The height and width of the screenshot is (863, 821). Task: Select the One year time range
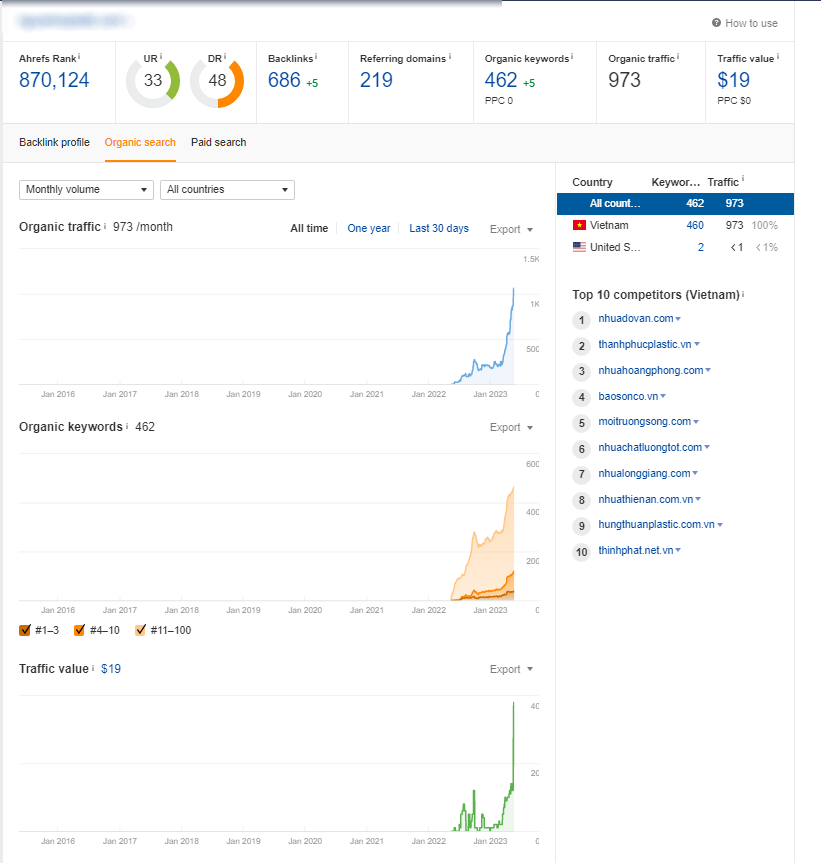coord(368,229)
